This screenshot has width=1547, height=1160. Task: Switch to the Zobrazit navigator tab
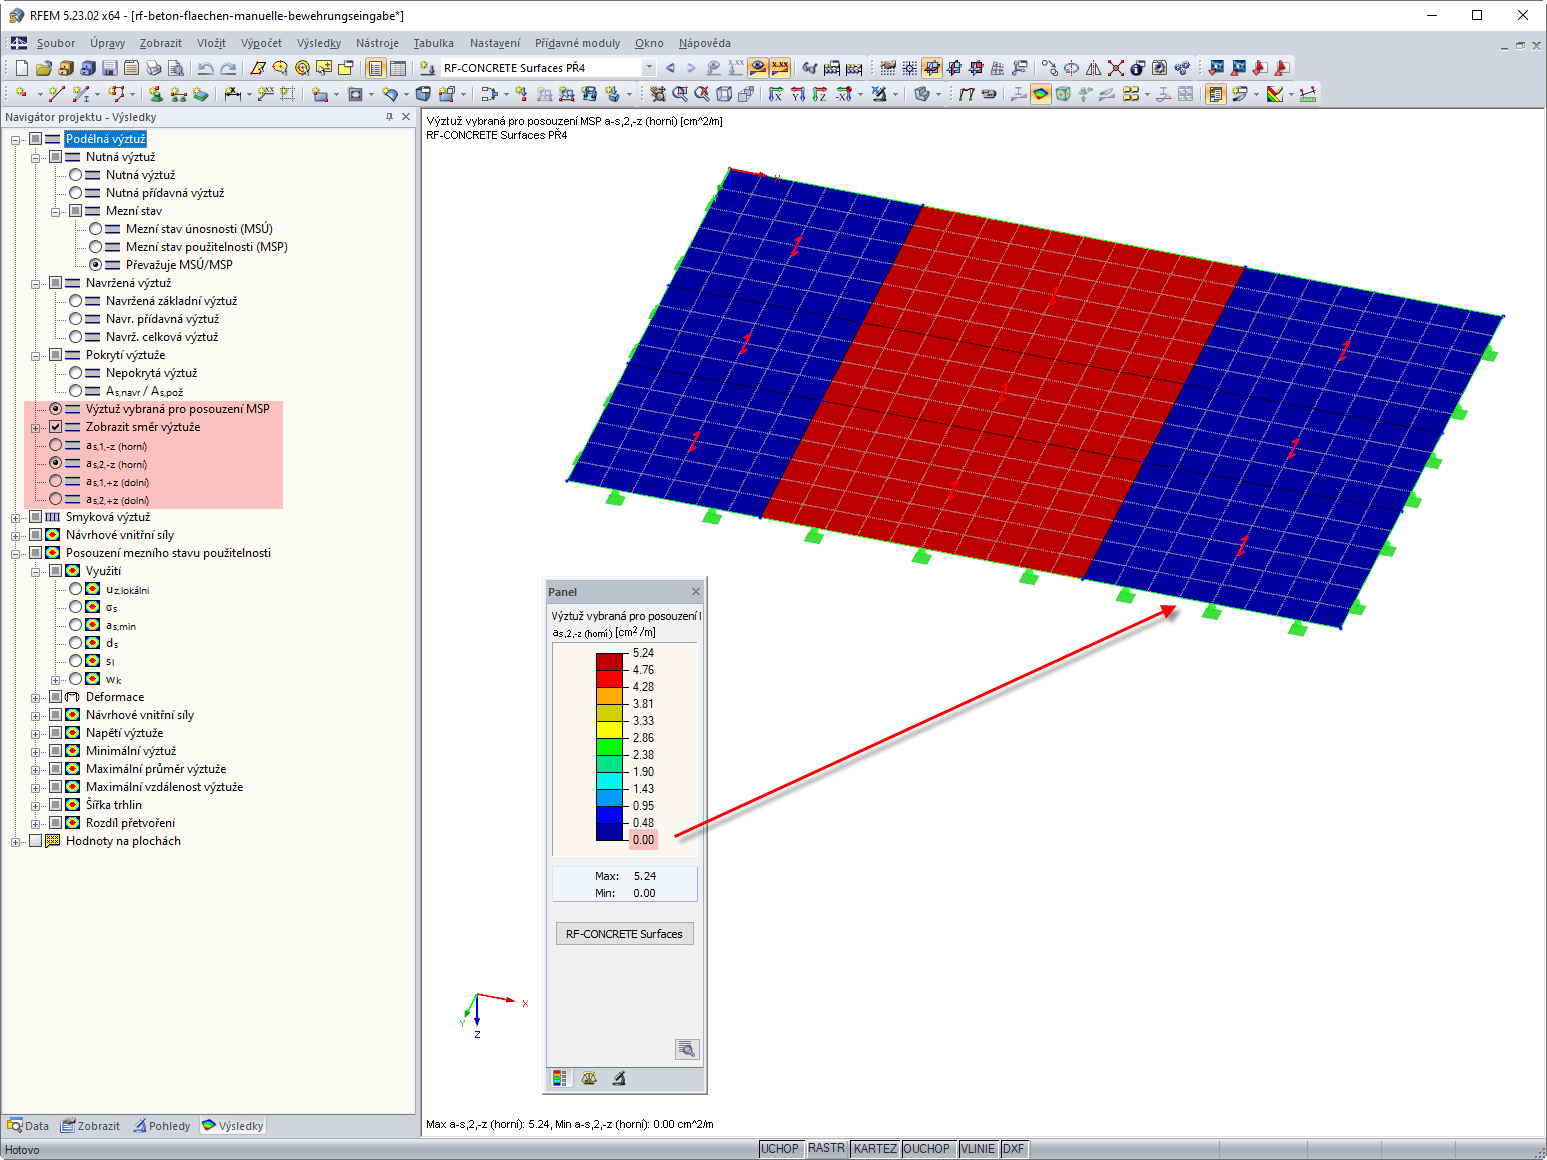pos(90,1126)
